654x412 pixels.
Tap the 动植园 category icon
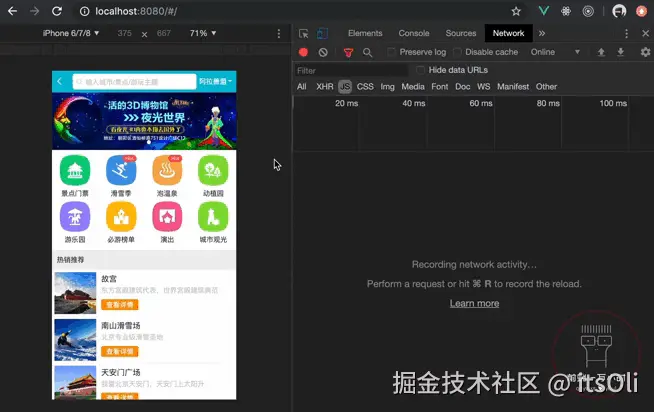(213, 170)
